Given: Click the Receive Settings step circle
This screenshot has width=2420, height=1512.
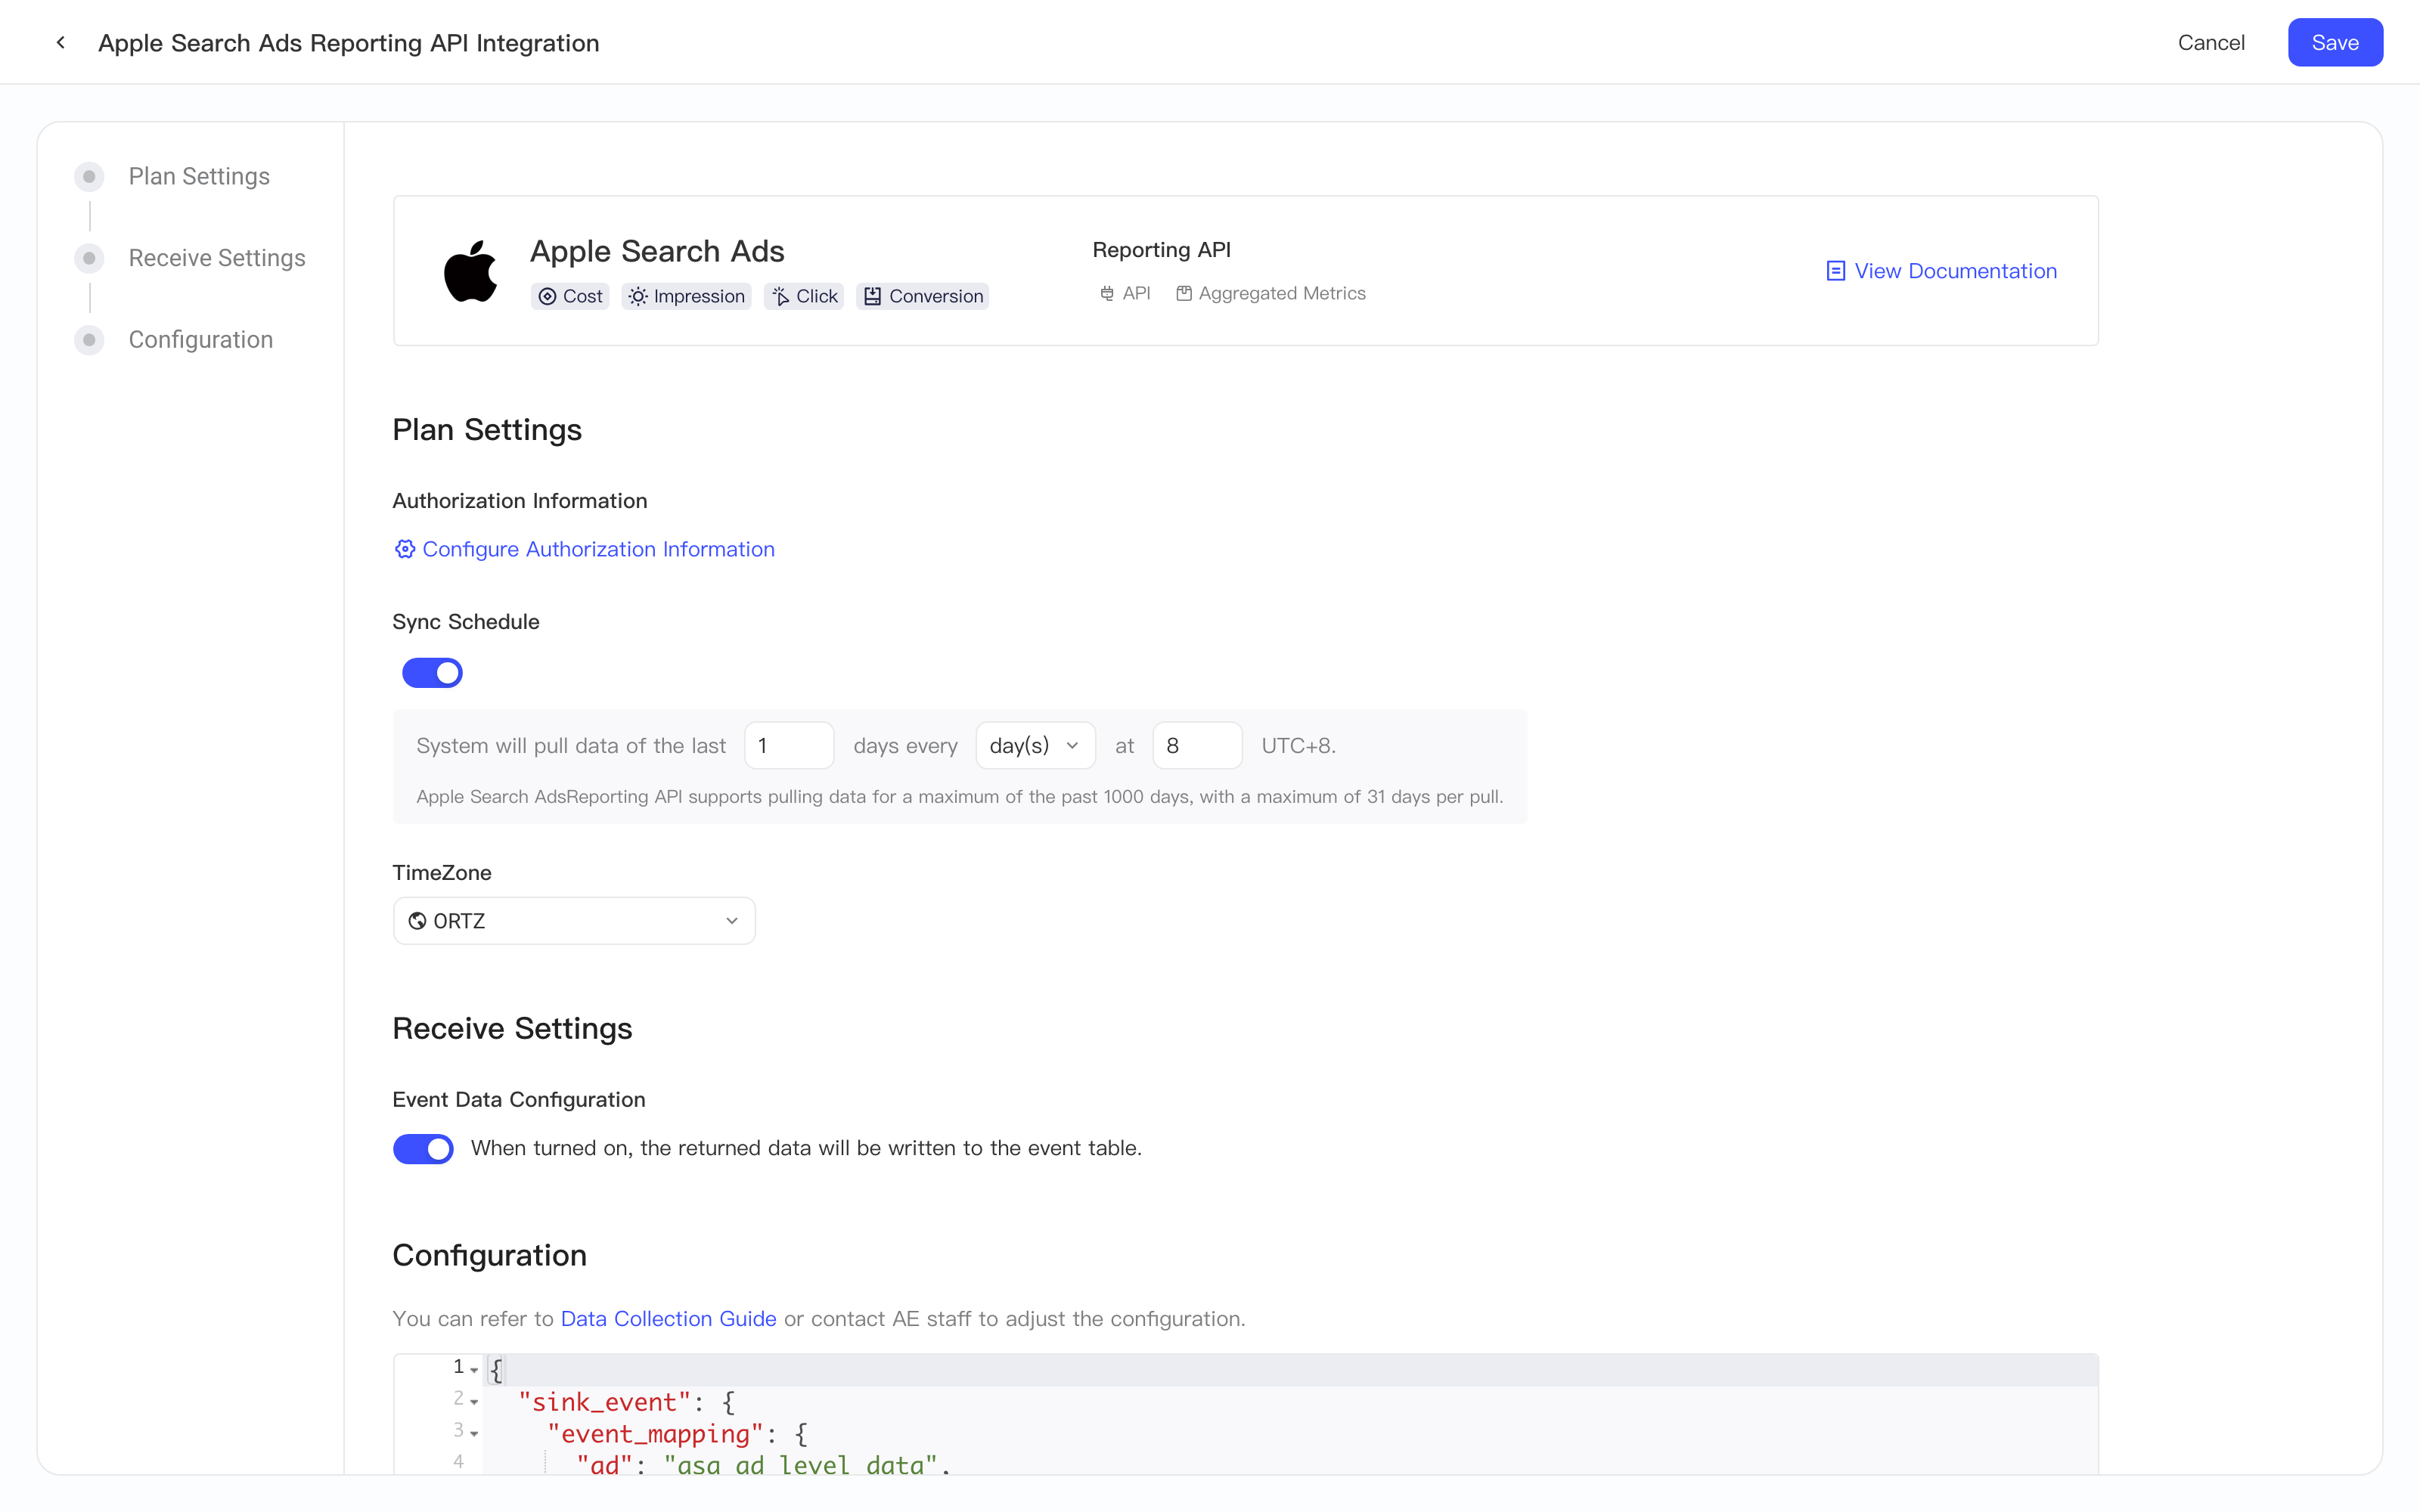Looking at the screenshot, I should click(x=89, y=258).
